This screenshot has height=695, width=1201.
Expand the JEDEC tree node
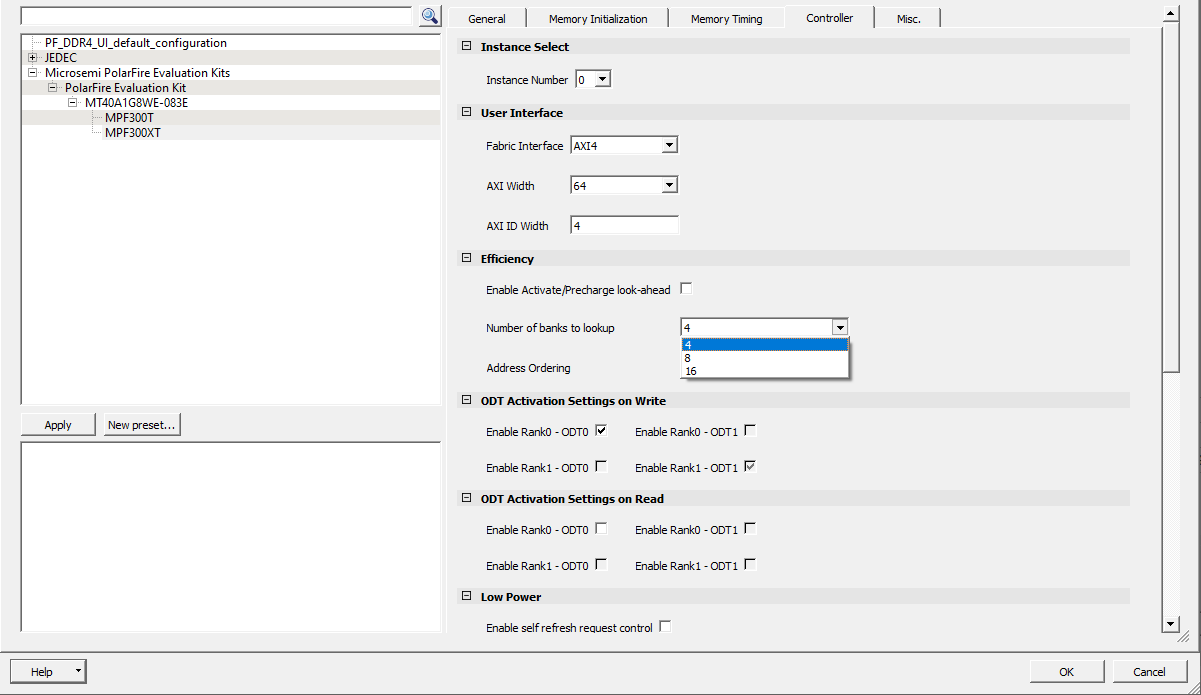coord(33,58)
